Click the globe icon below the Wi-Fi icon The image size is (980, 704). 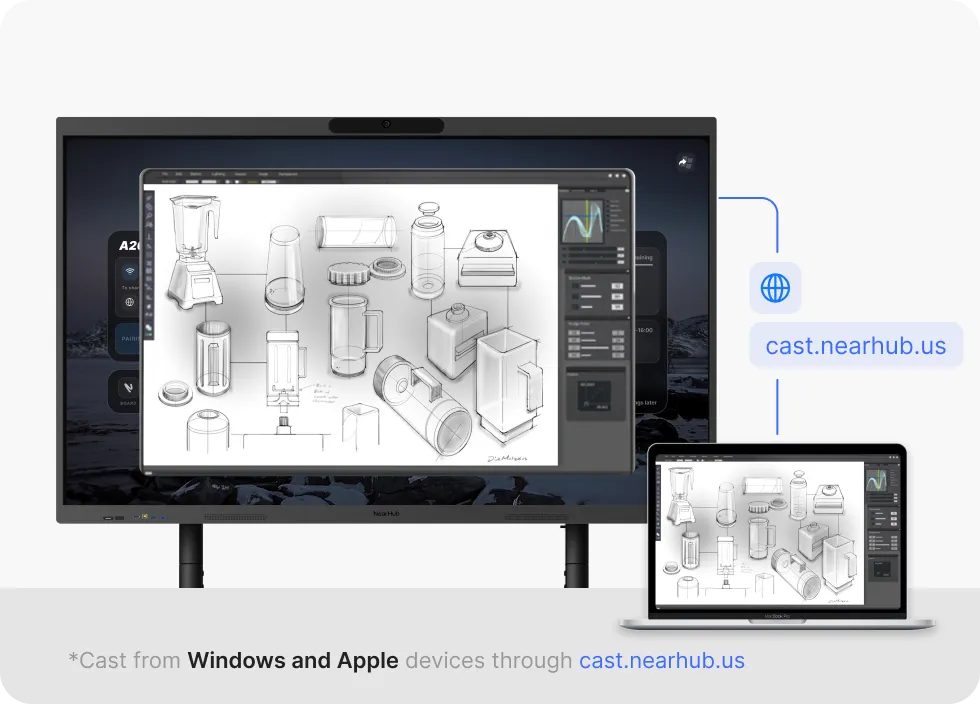click(x=128, y=301)
